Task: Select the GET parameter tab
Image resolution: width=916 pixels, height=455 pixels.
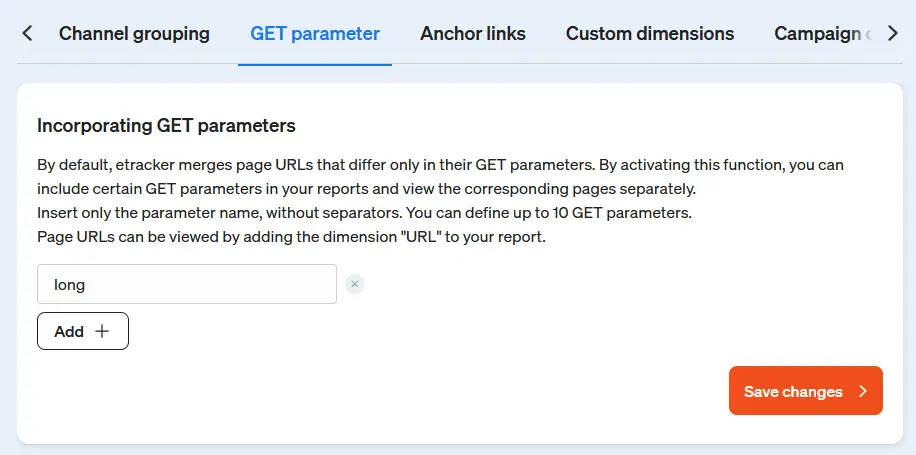Action: point(315,34)
